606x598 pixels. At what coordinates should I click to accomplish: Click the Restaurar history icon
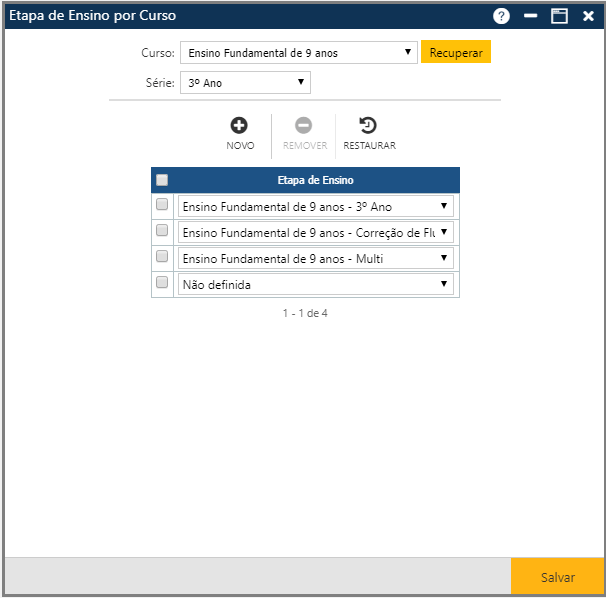coord(368,126)
